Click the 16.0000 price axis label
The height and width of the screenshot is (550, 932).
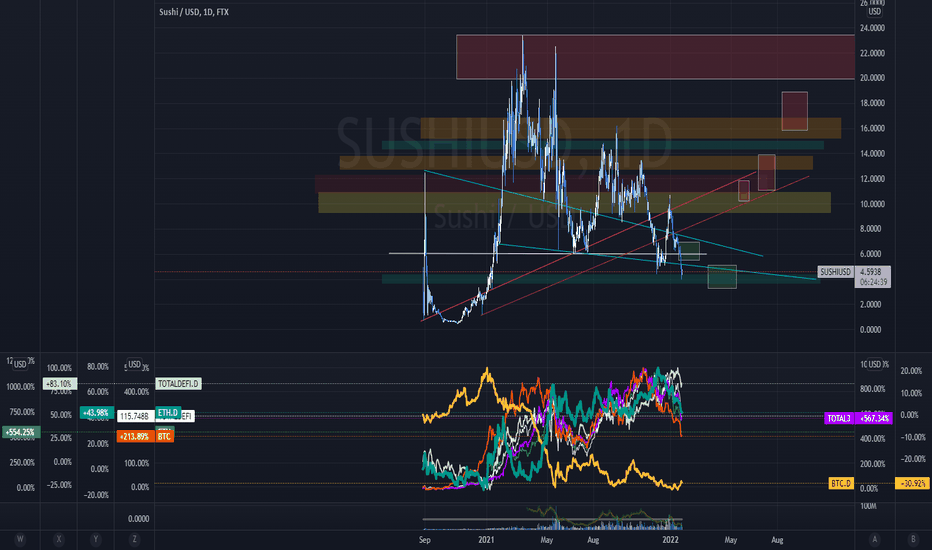pyautogui.click(x=872, y=128)
